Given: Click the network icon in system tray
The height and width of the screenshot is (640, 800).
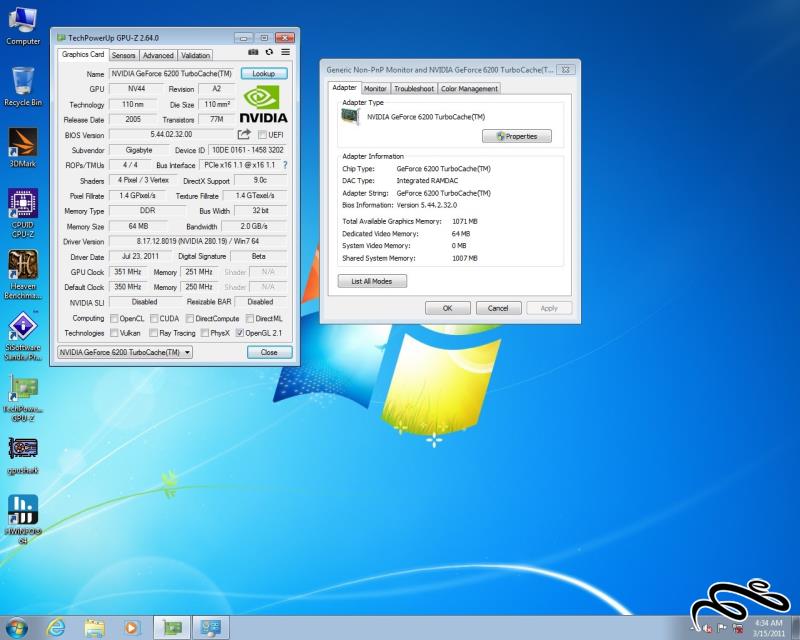Looking at the screenshot, I should (738, 628).
